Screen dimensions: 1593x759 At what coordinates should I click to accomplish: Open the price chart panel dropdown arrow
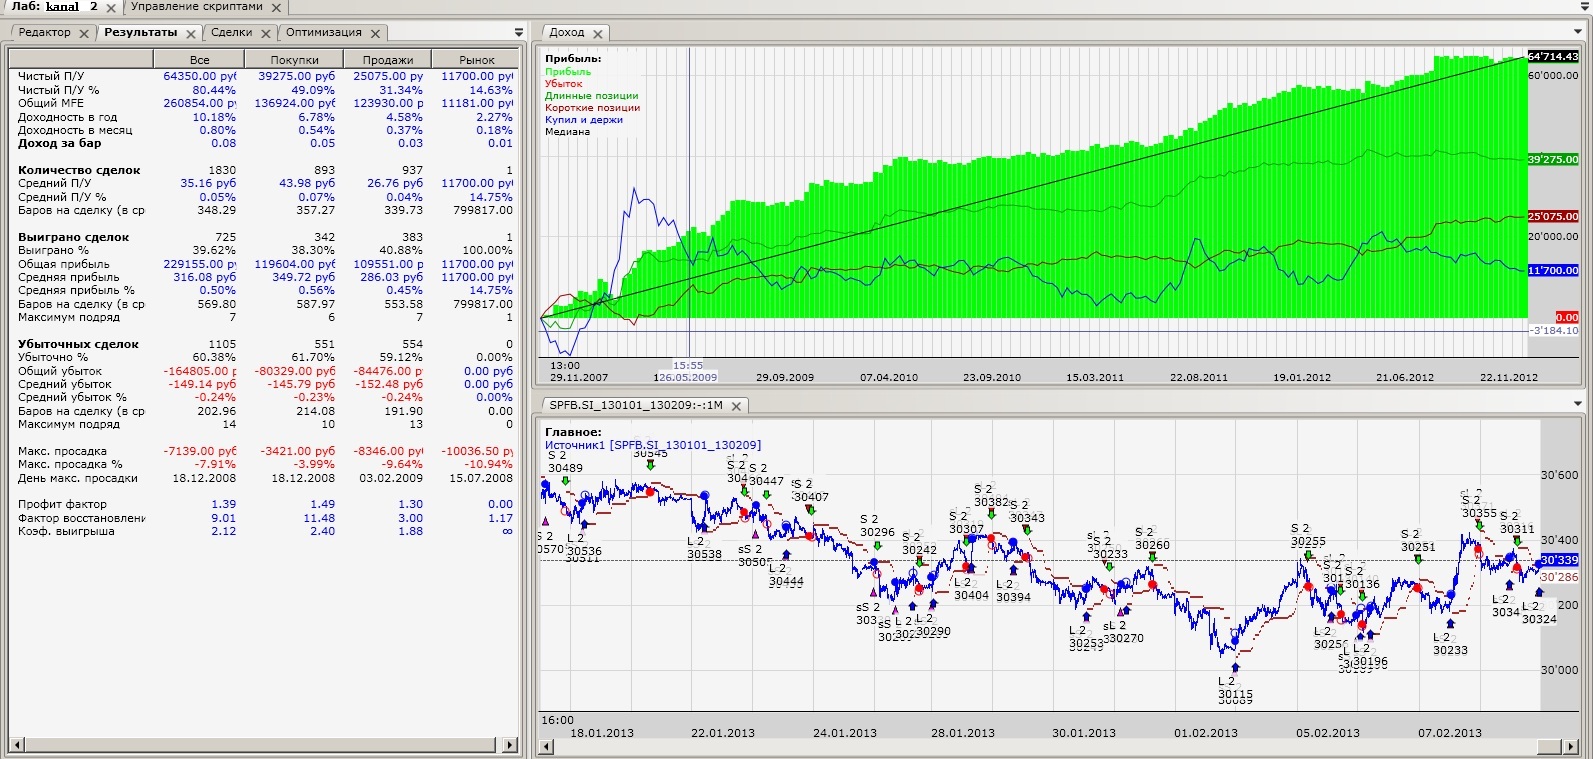coord(1579,405)
